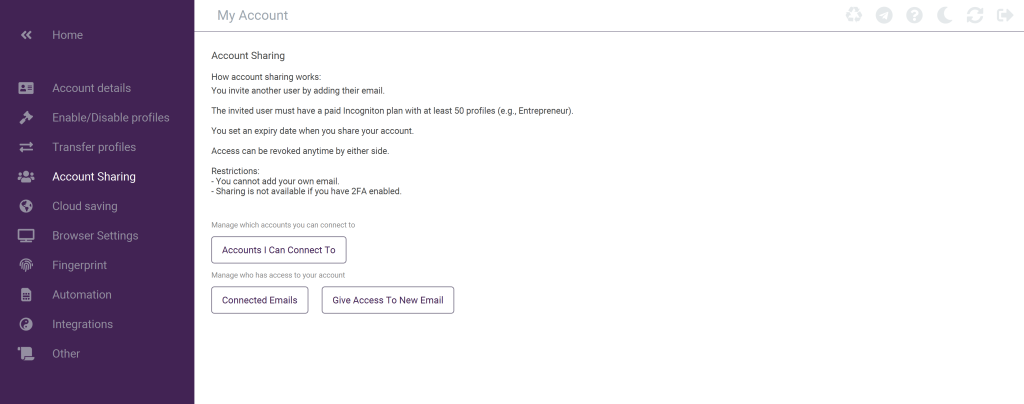Screen dimensions: 1024x404
Task: Open the Automation menu item
Action: (82, 295)
